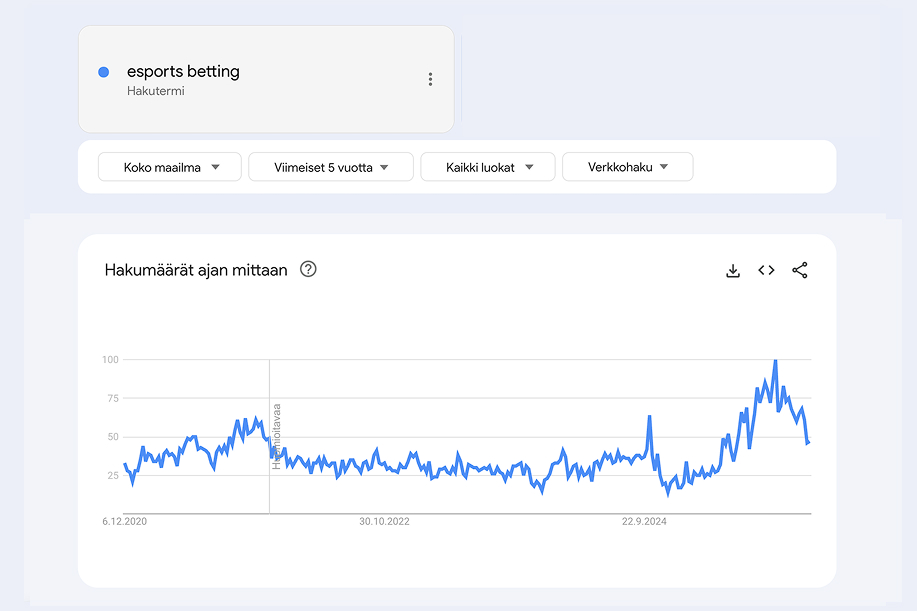Viewport: 917px width, 611px height.
Task: Open the three-dot menu on the search term card
Action: pyautogui.click(x=430, y=78)
